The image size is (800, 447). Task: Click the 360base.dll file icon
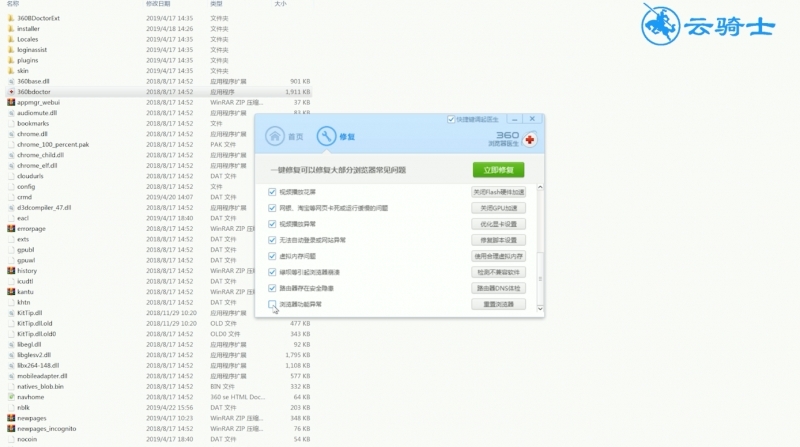click(x=11, y=81)
